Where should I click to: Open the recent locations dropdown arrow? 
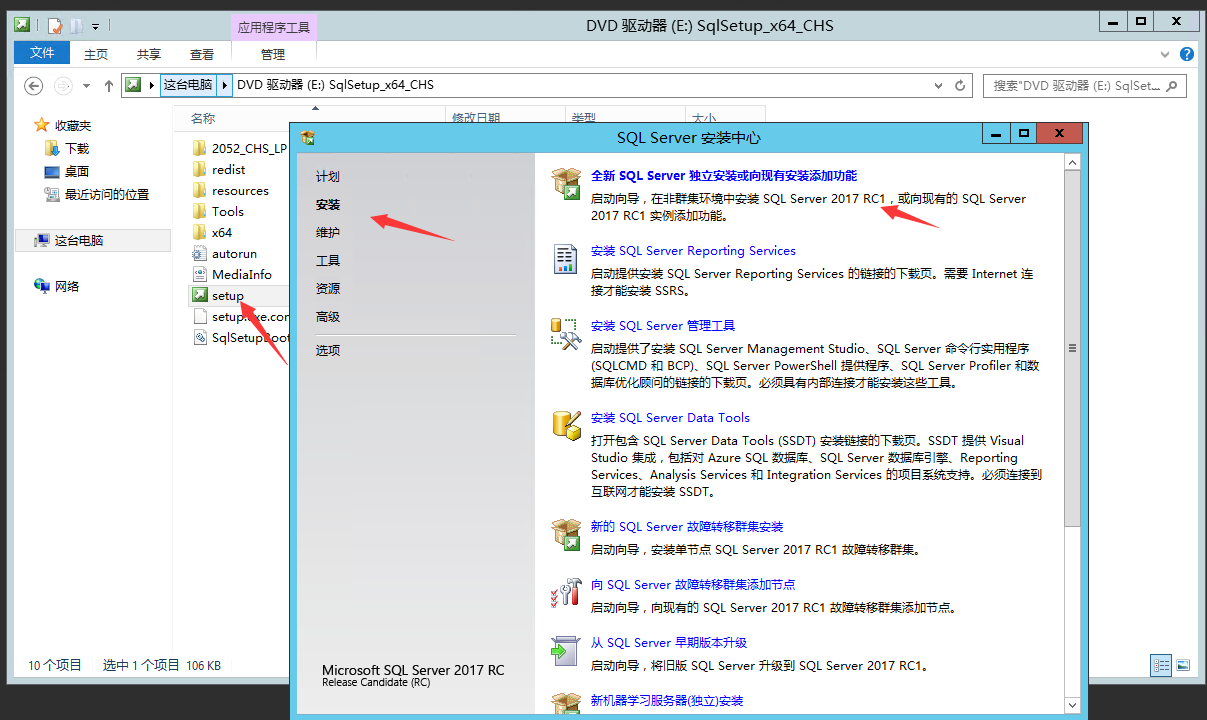click(x=87, y=86)
